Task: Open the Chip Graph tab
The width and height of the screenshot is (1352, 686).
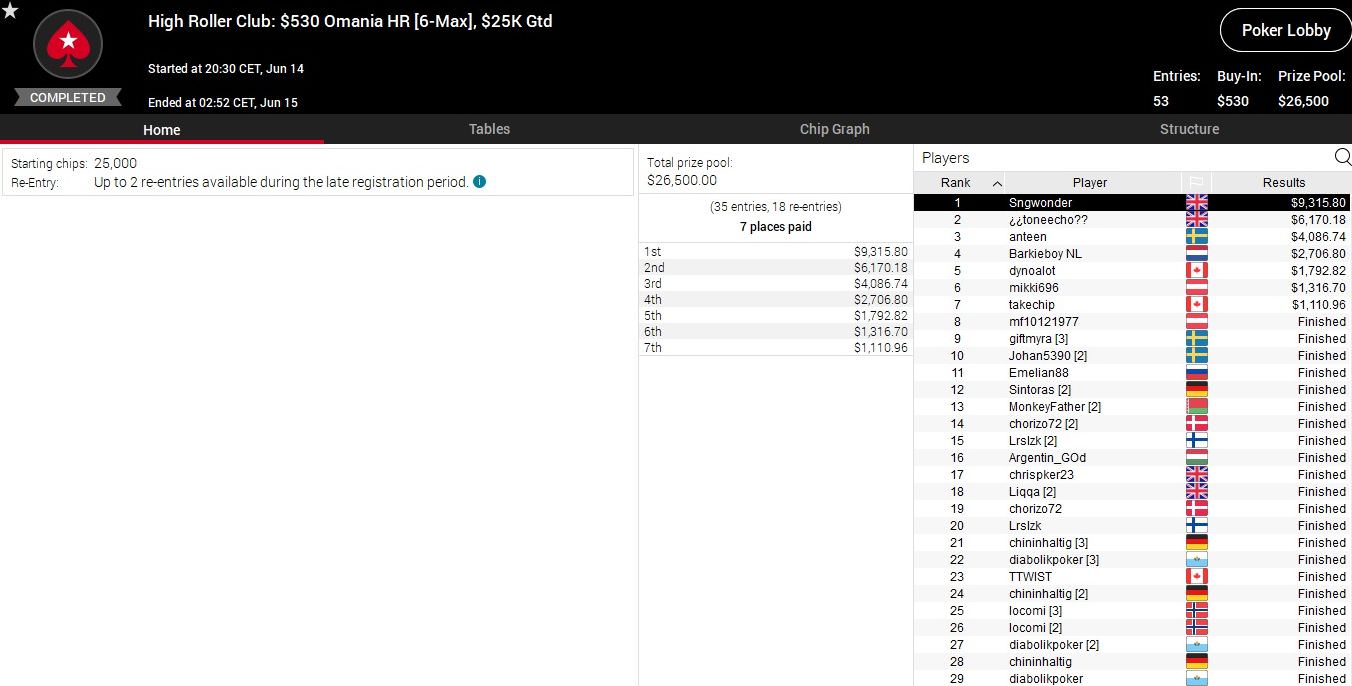Action: [834, 129]
